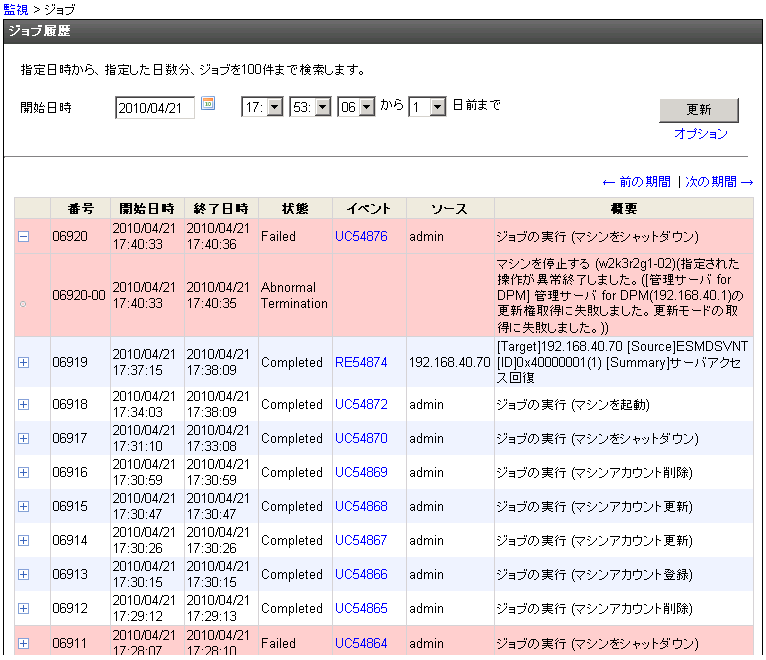Open the seconds dropdown showing 06

pos(357,107)
